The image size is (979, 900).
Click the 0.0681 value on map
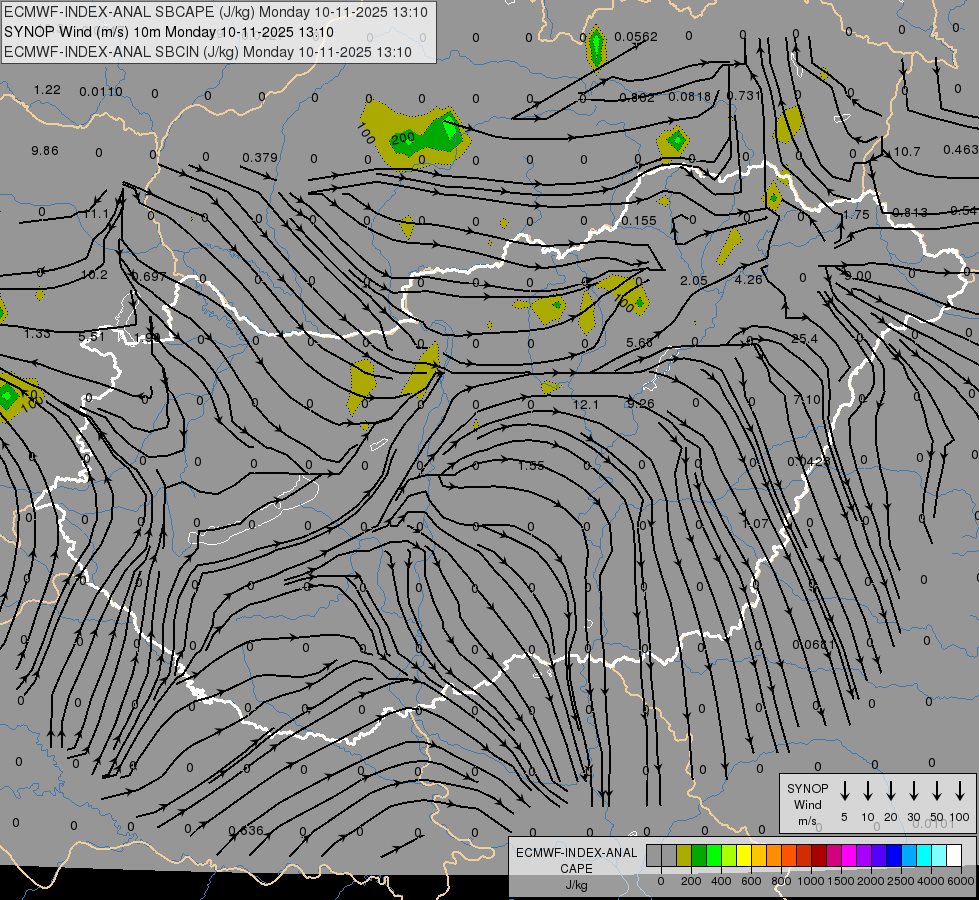pyautogui.click(x=814, y=644)
